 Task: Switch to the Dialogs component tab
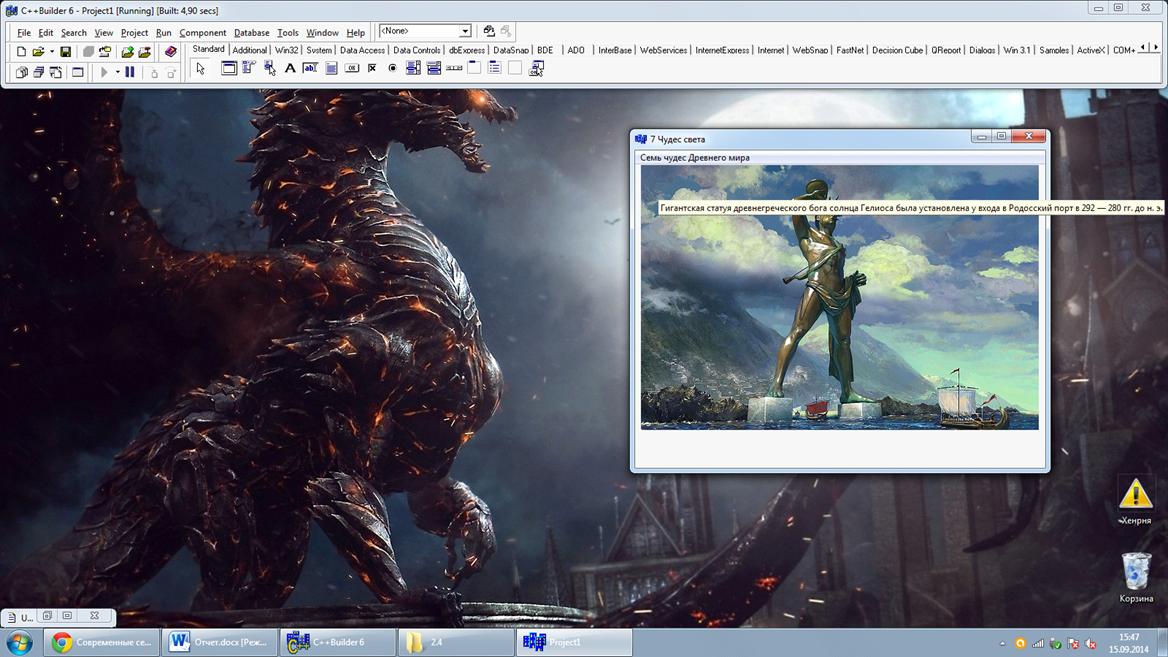[x=981, y=50]
